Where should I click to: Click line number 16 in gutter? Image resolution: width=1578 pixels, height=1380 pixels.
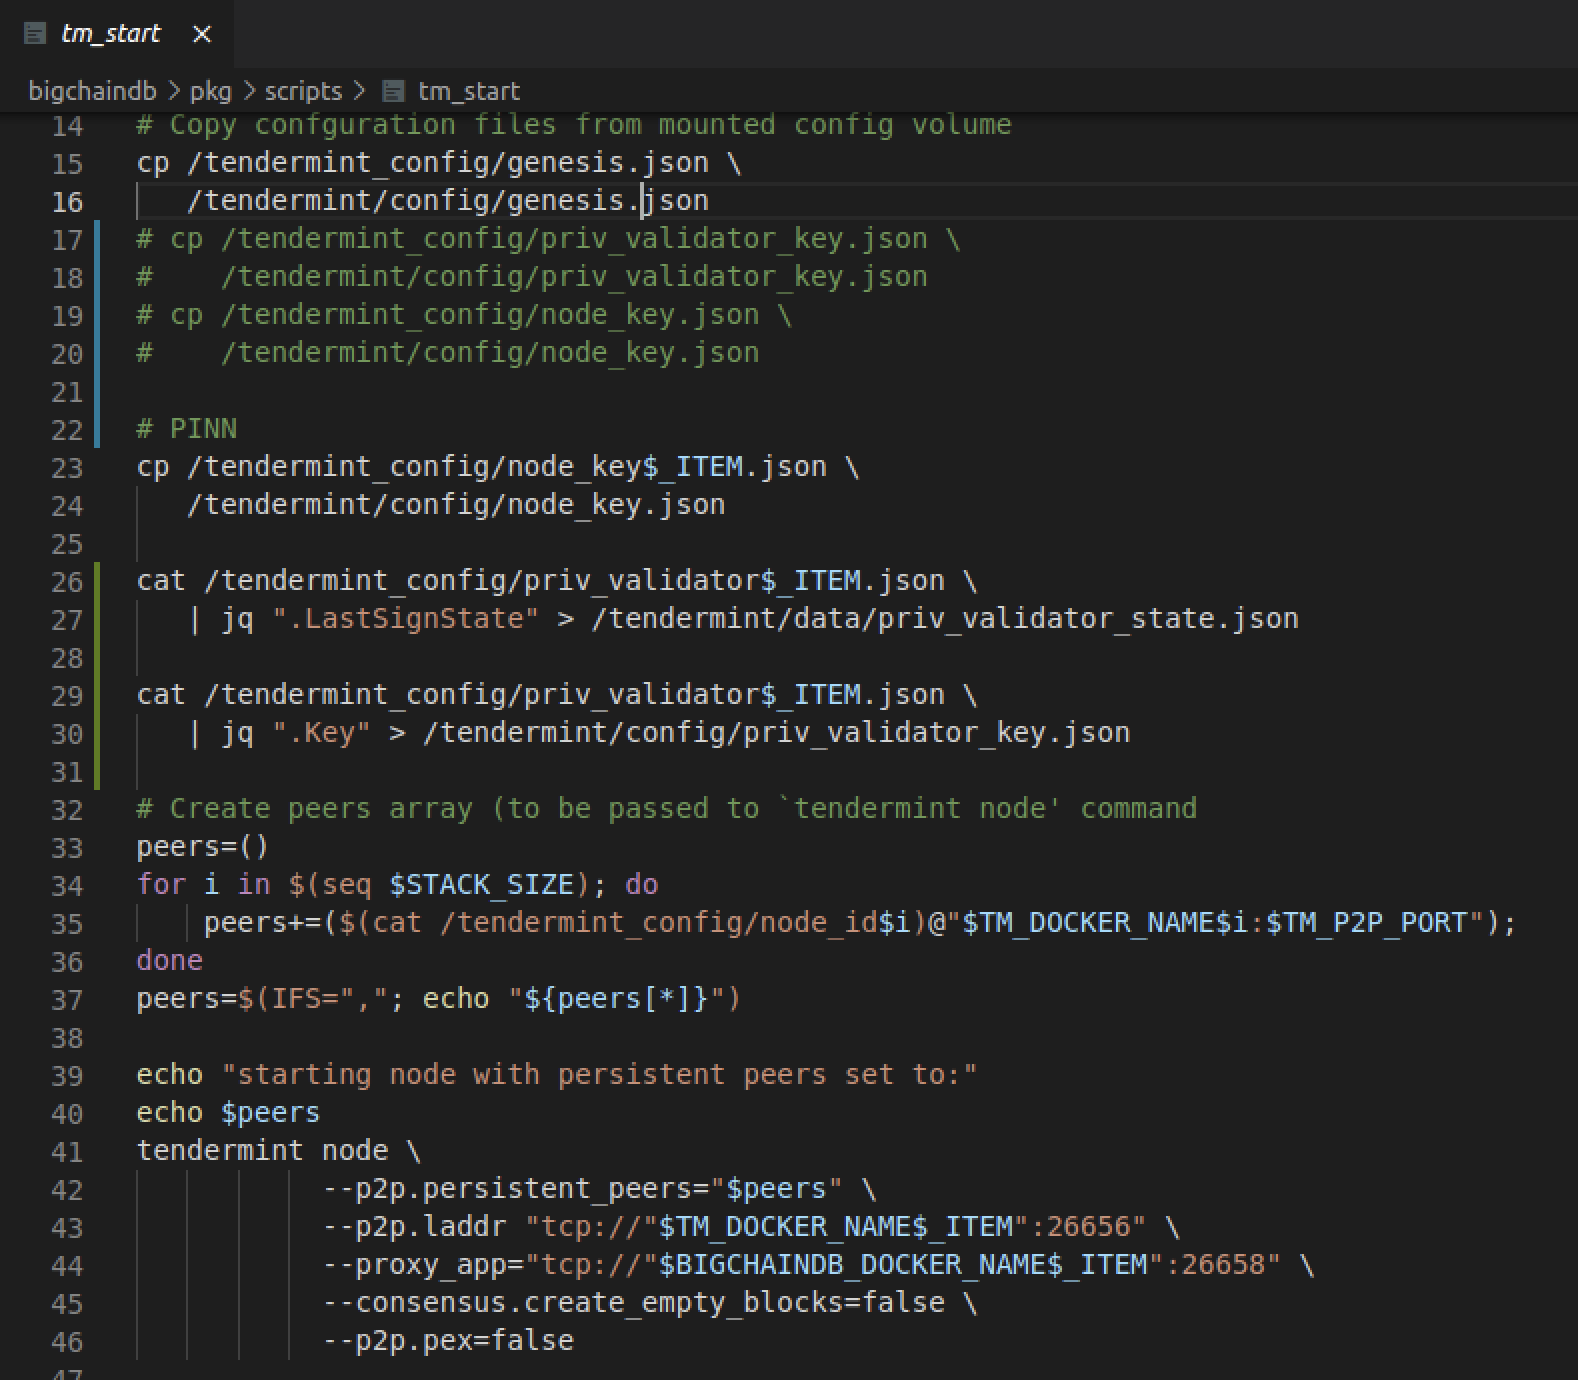pos(67,202)
